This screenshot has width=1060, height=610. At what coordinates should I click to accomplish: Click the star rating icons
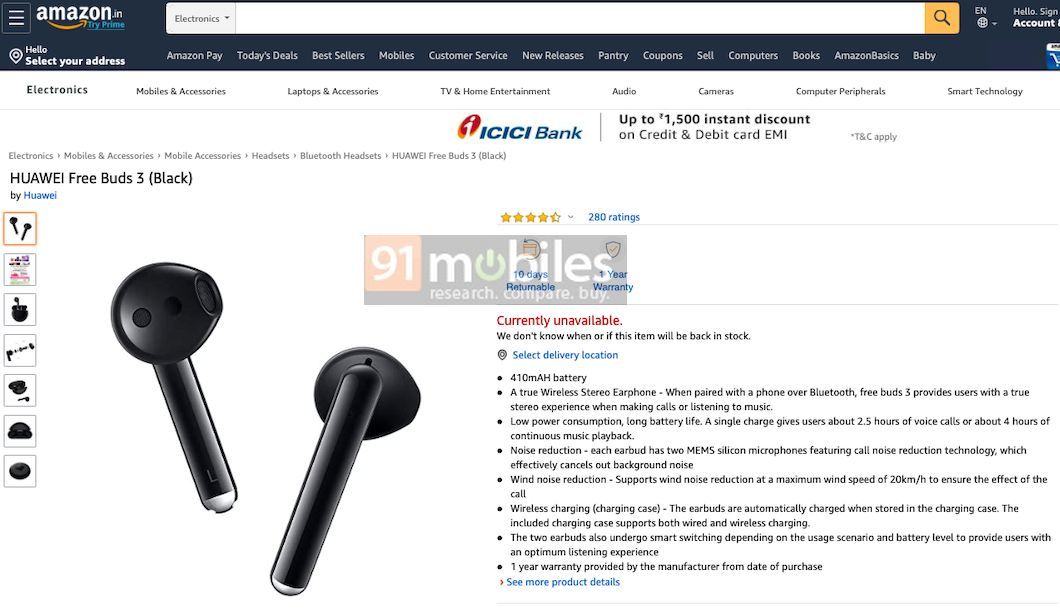click(x=530, y=217)
